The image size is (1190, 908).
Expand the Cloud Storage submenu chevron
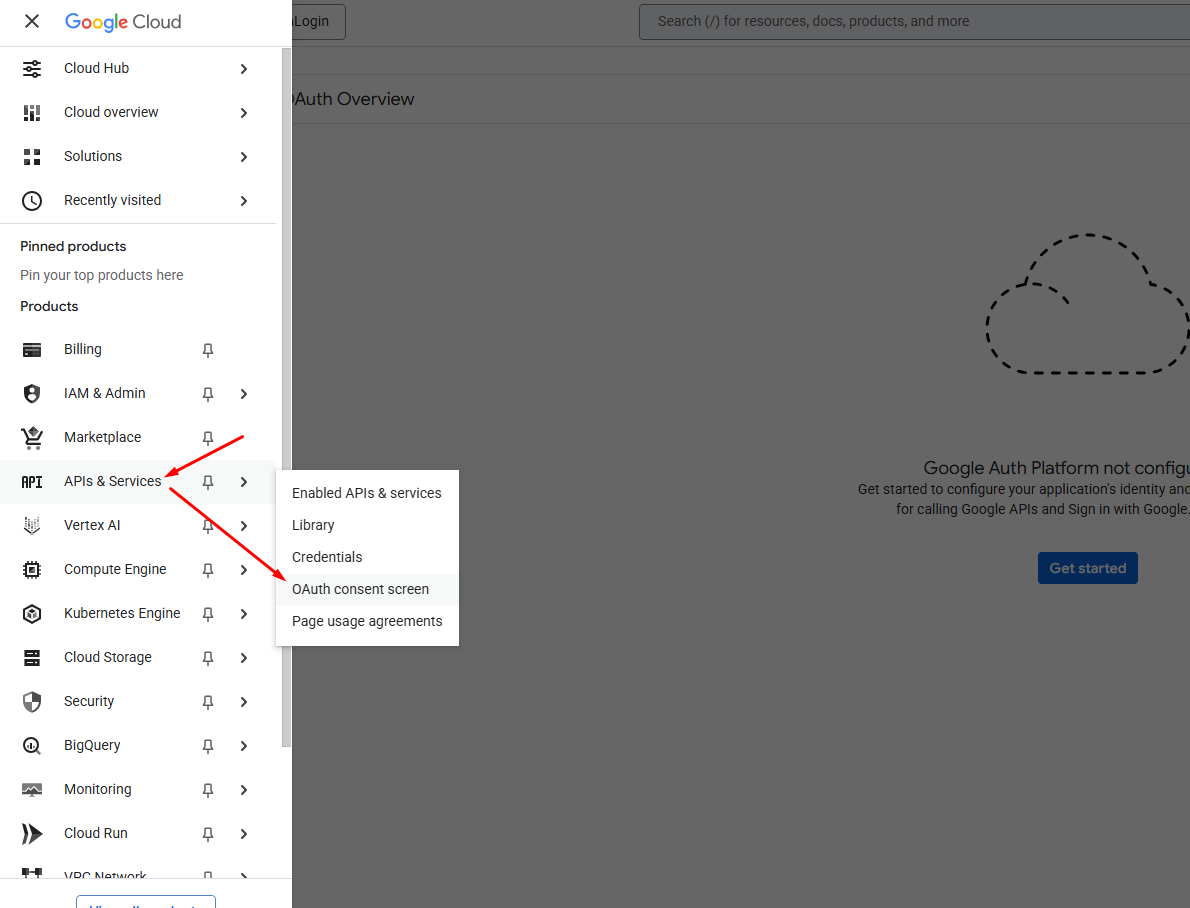(x=244, y=658)
